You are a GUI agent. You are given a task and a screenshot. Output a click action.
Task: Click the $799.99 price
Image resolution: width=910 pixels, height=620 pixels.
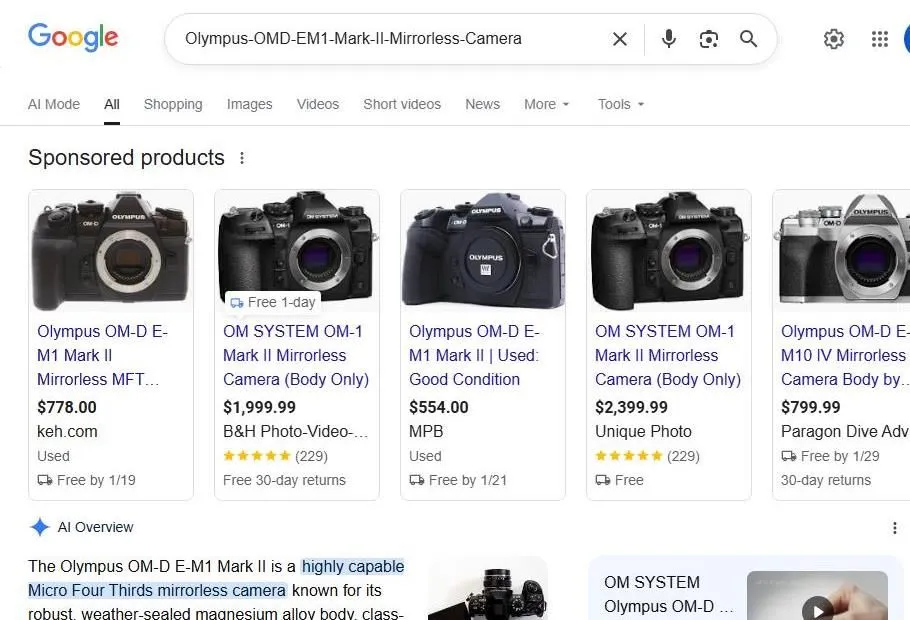pos(811,408)
